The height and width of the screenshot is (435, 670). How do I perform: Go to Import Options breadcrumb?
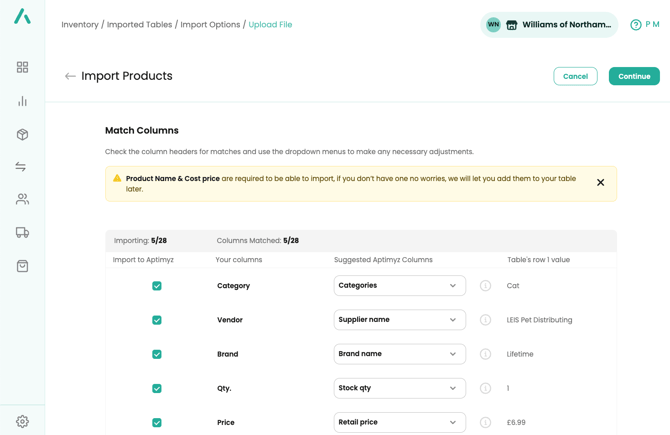pos(210,25)
